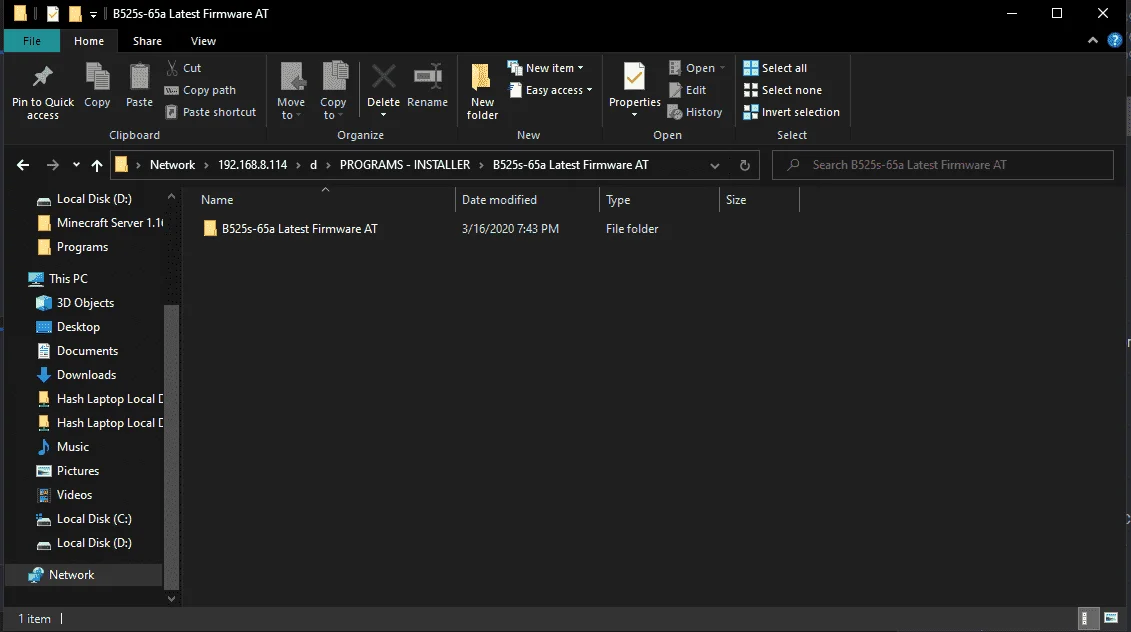Open the File tab
The height and width of the screenshot is (632, 1131).
click(x=32, y=41)
